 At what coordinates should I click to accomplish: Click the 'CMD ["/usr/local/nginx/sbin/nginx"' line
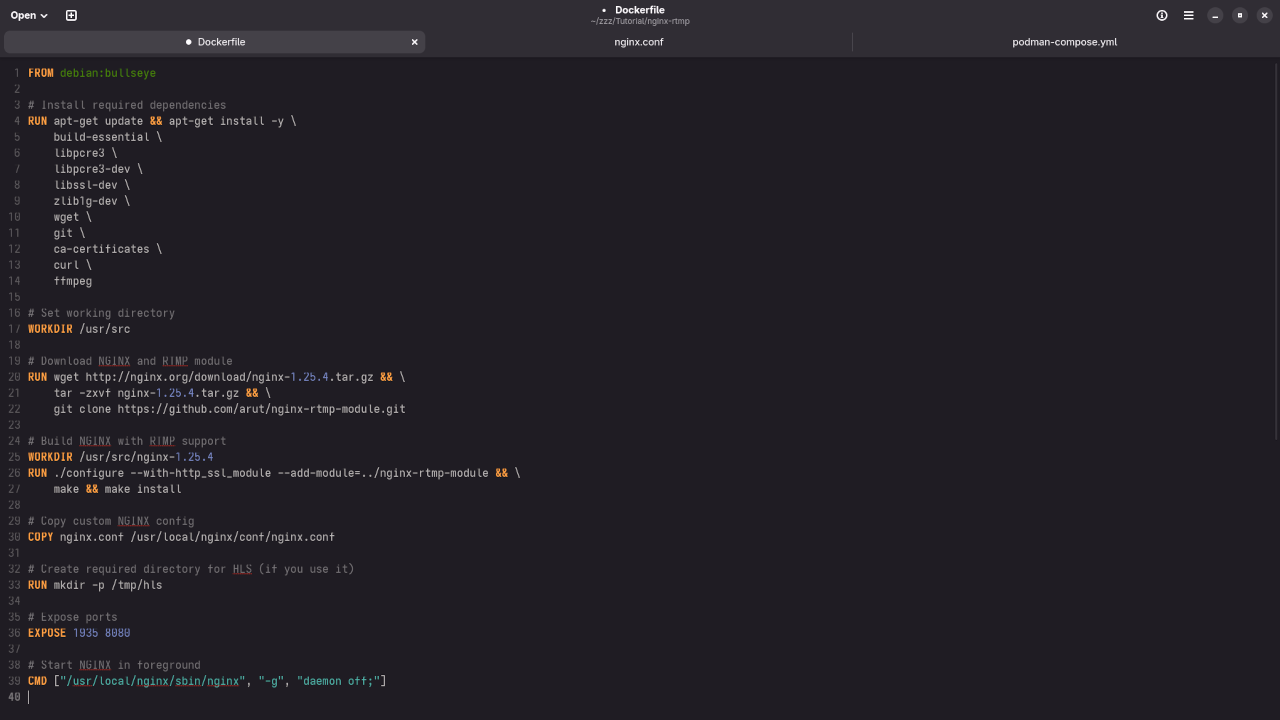(207, 681)
